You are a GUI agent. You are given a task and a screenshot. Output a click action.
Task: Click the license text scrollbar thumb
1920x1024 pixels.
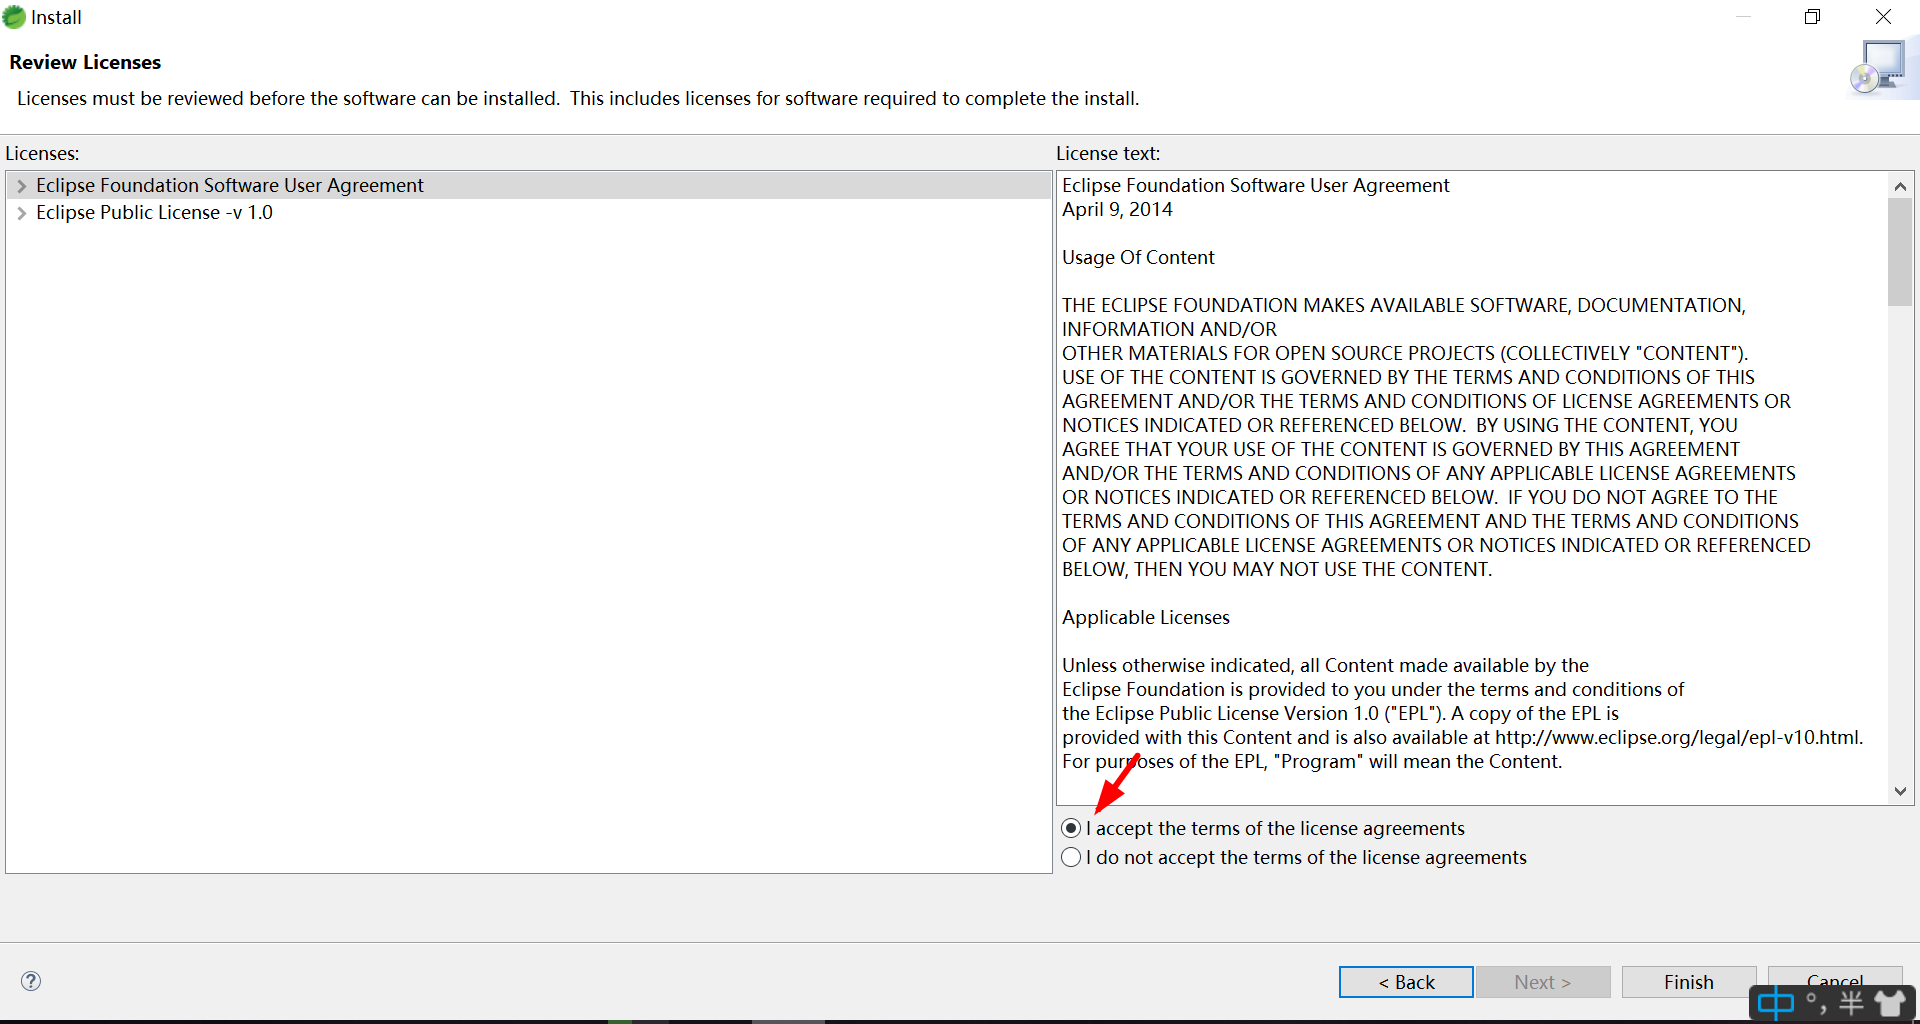coord(1900,252)
